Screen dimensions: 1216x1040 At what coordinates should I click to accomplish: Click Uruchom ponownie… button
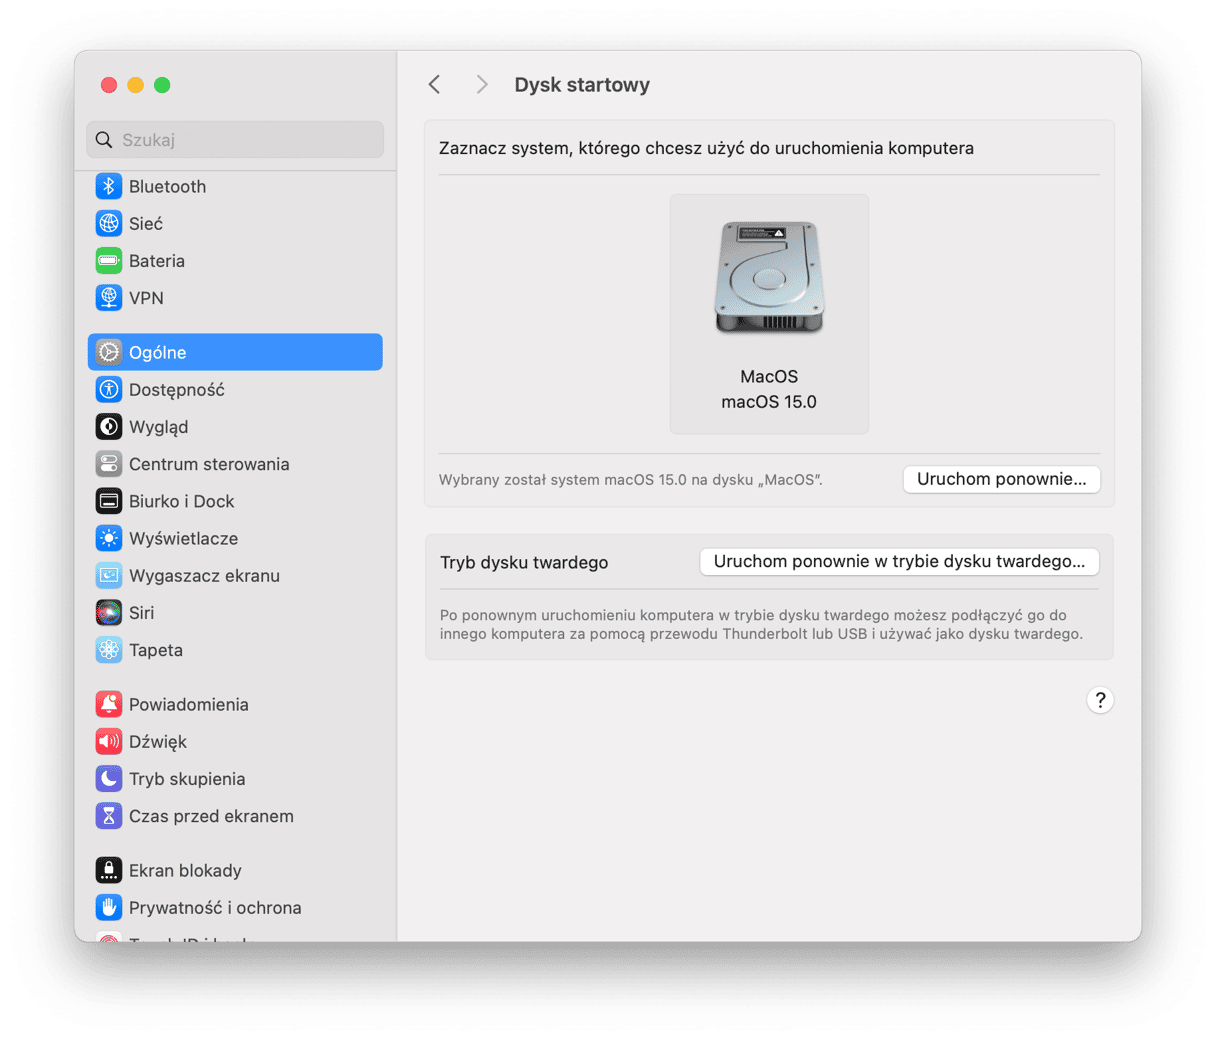point(1001,479)
